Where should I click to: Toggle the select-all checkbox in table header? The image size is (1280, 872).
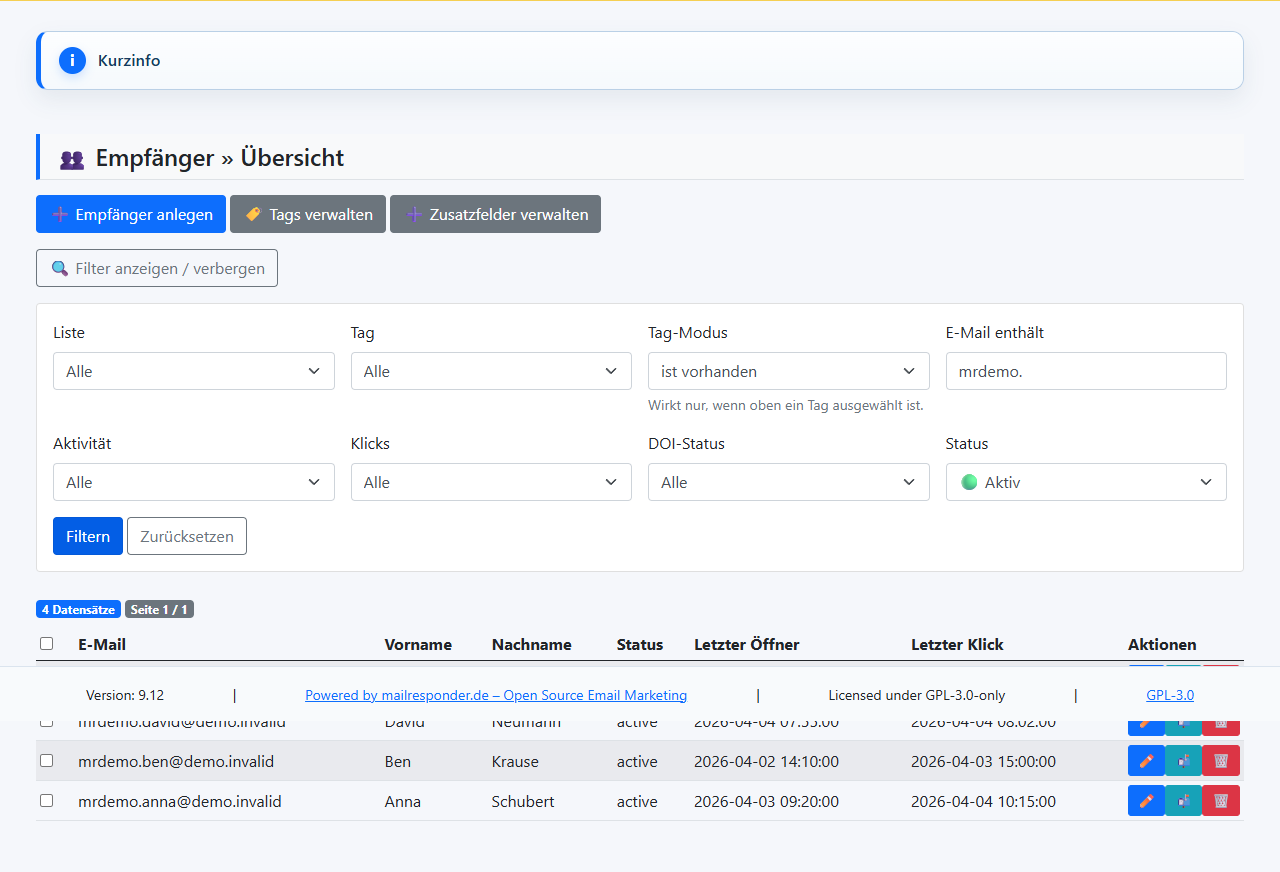click(47, 644)
